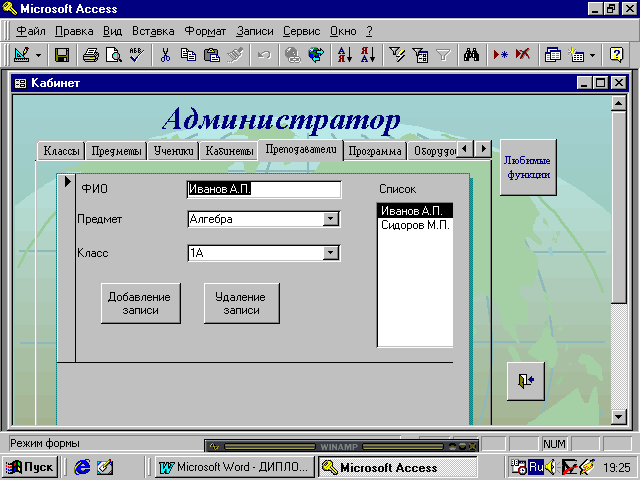Expand the Предмет combo box
The width and height of the screenshot is (640, 480).
pyautogui.click(x=331, y=220)
